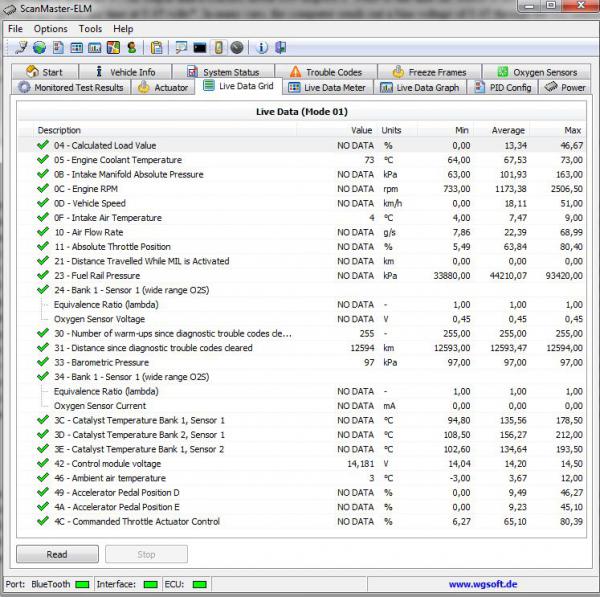This screenshot has height=597, width=600.
Task: Click the clipboard icon in the toolbar
Action: click(157, 47)
